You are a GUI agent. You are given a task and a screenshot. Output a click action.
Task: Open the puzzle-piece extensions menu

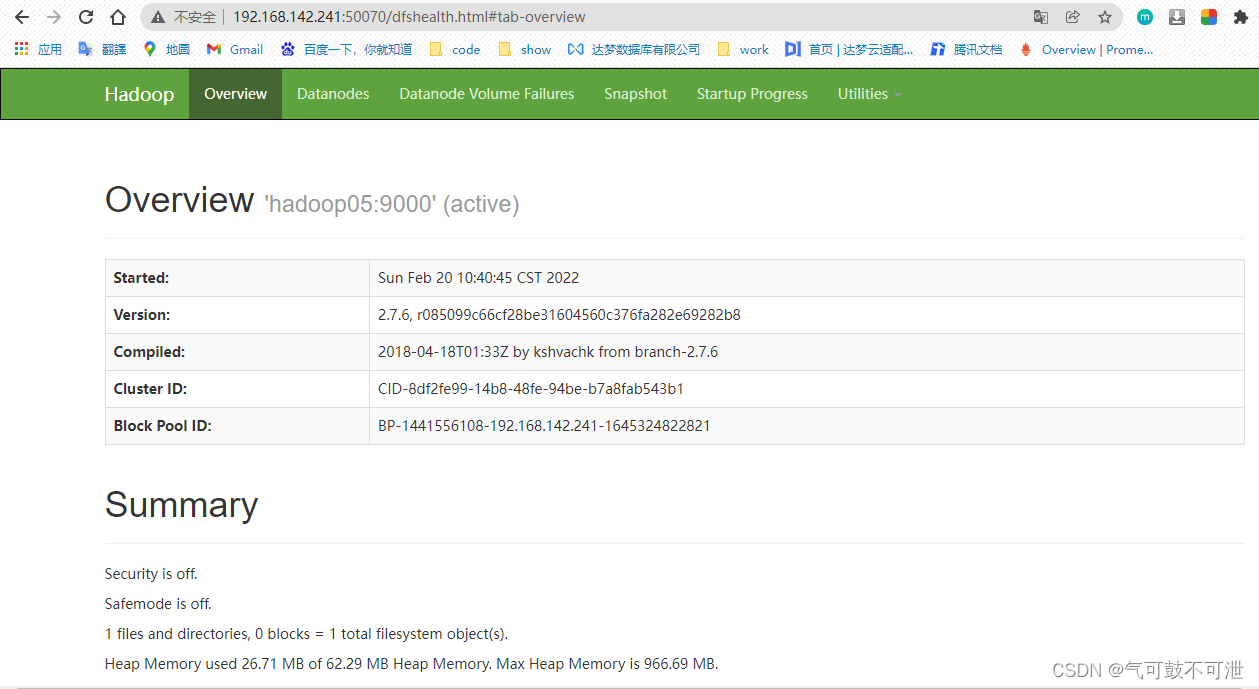coord(1241,17)
